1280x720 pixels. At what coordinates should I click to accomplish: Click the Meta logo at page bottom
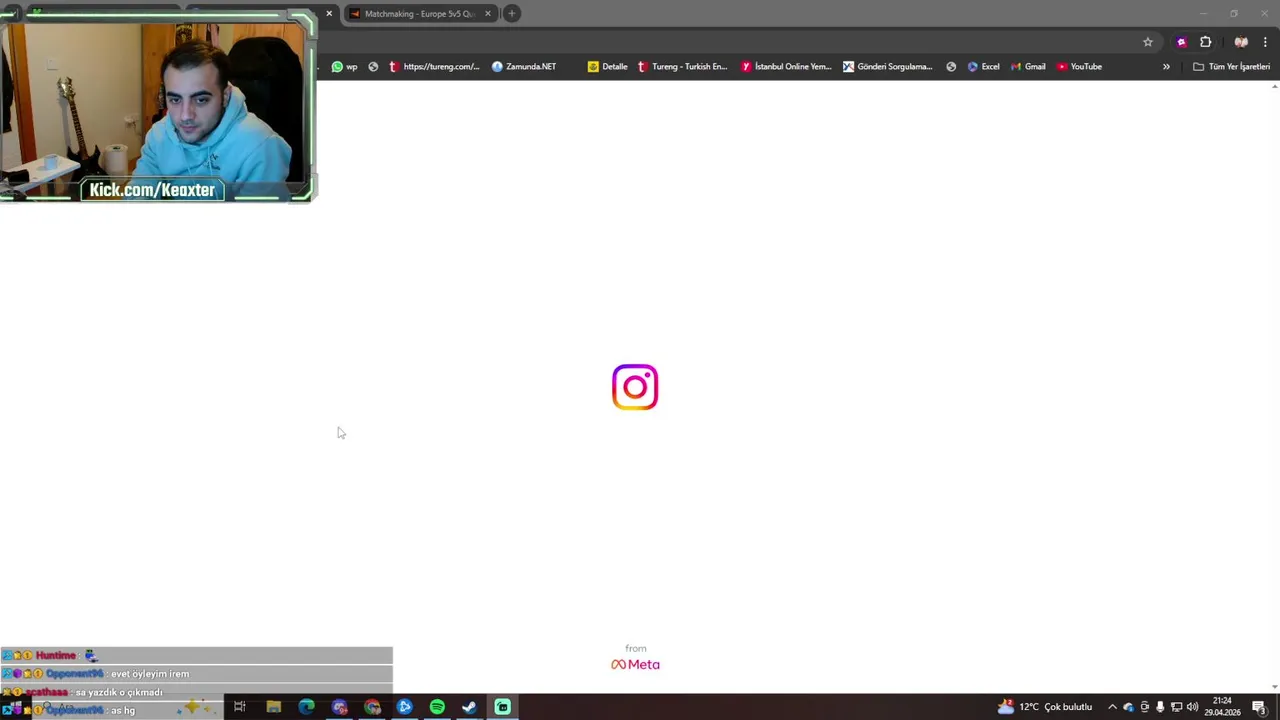pos(635,664)
